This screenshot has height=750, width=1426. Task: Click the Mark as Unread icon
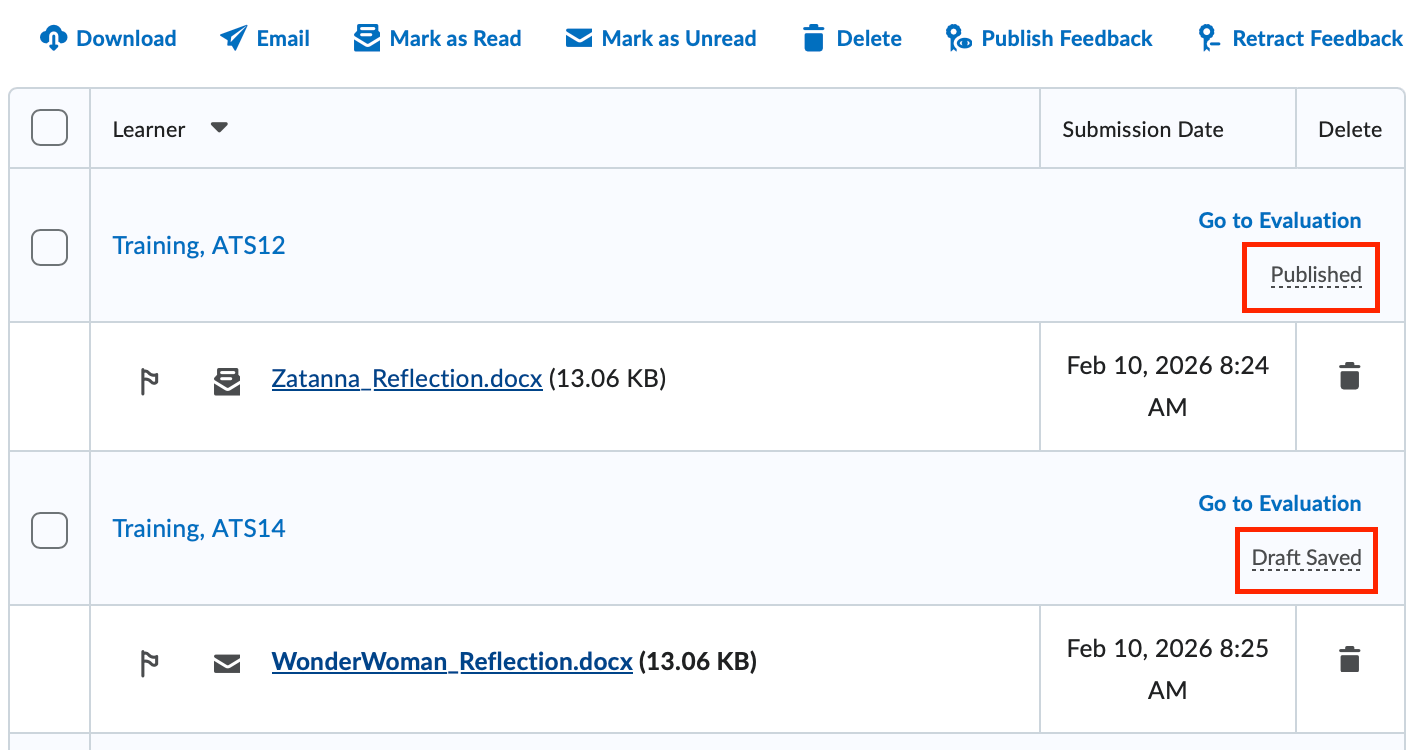pos(577,37)
